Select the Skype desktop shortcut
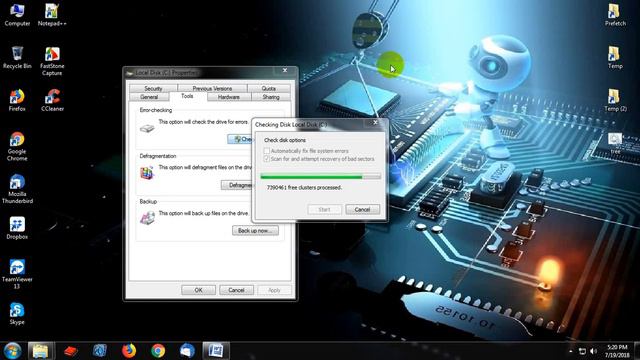This screenshot has width=640, height=360. [x=17, y=313]
